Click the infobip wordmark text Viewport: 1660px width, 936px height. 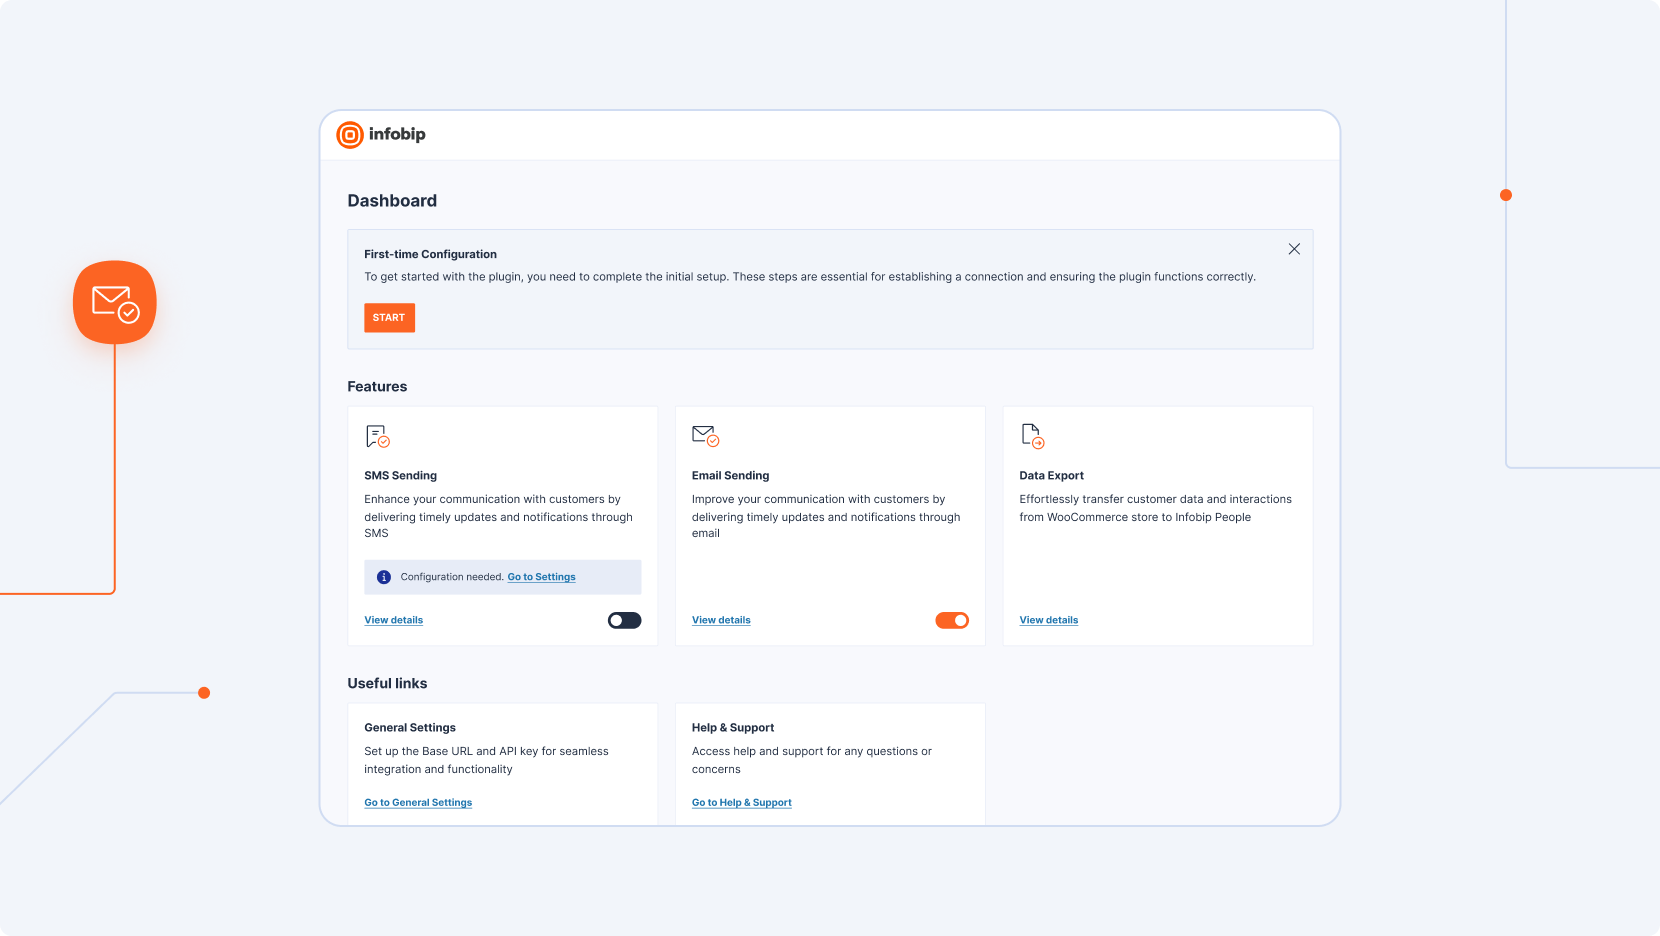[x=397, y=134]
